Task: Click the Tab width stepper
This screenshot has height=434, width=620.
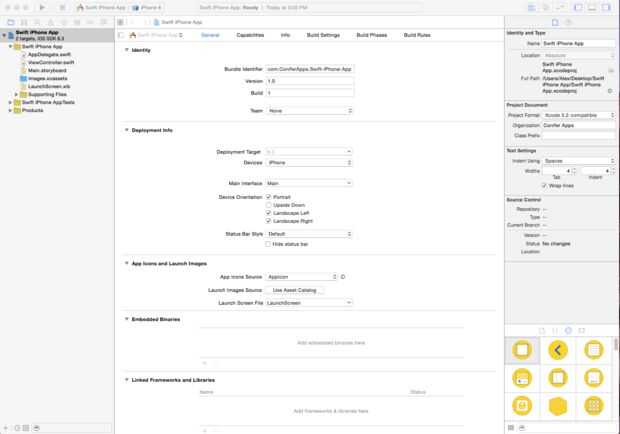Action: [x=574, y=171]
